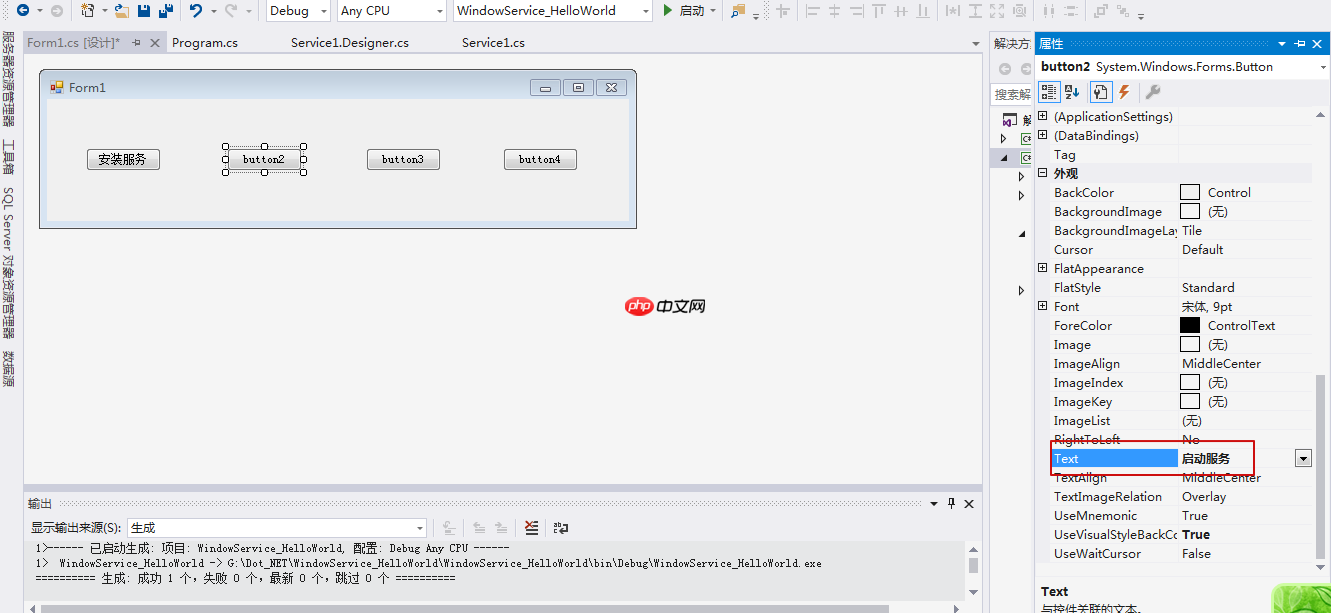
Task: Select the 安装服务 button on Form1
Action: point(123,159)
